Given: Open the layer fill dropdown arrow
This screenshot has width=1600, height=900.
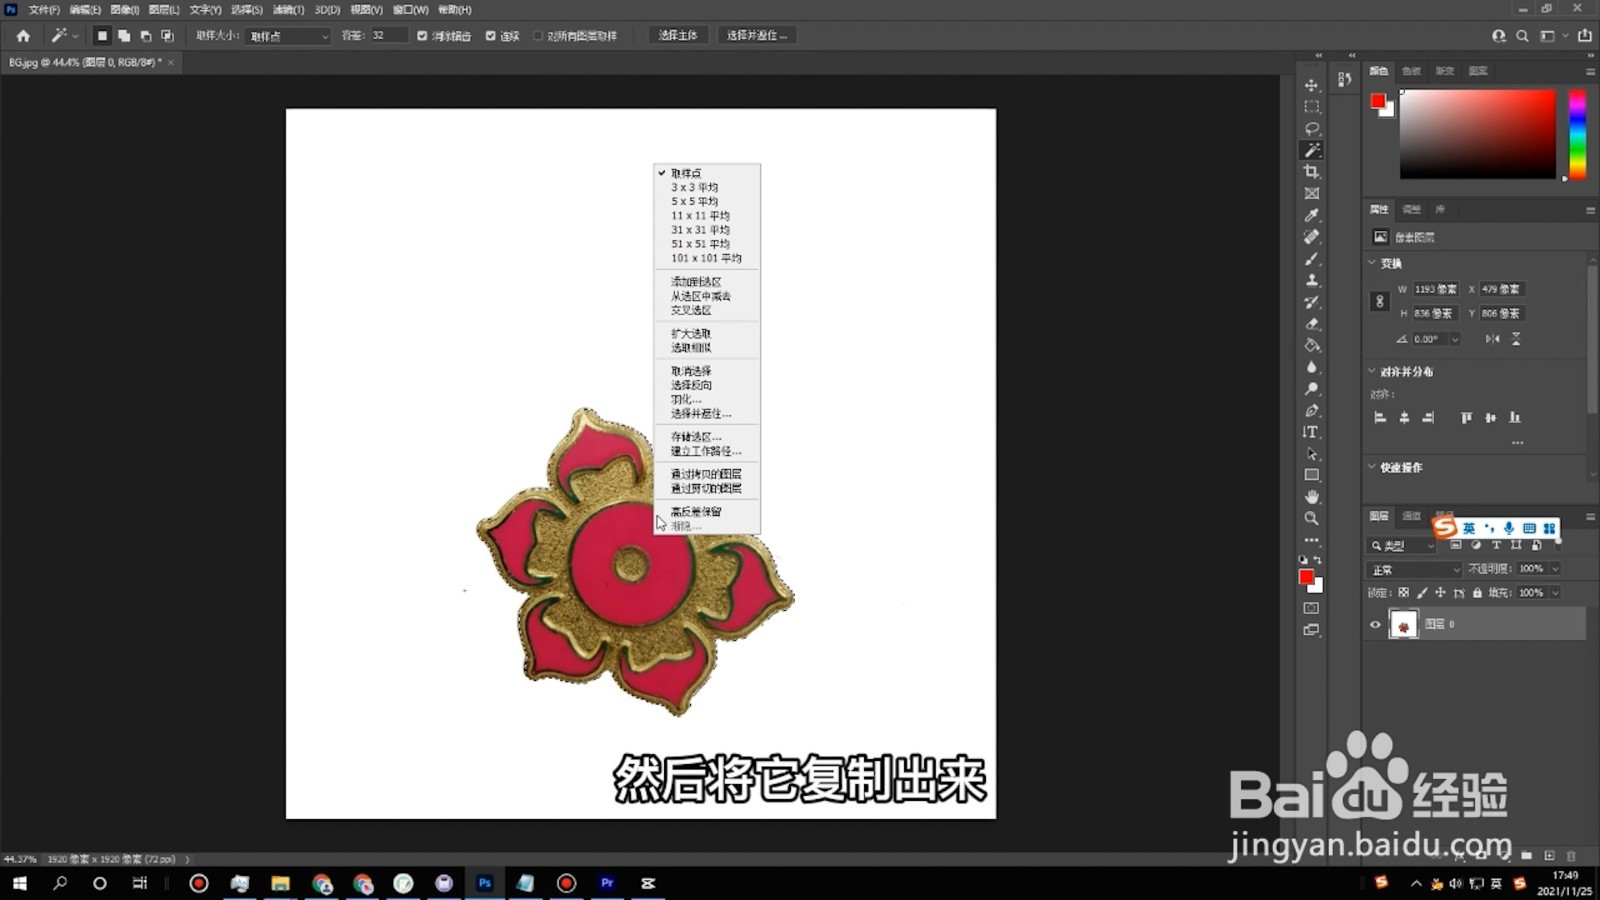Looking at the screenshot, I should (x=1555, y=593).
